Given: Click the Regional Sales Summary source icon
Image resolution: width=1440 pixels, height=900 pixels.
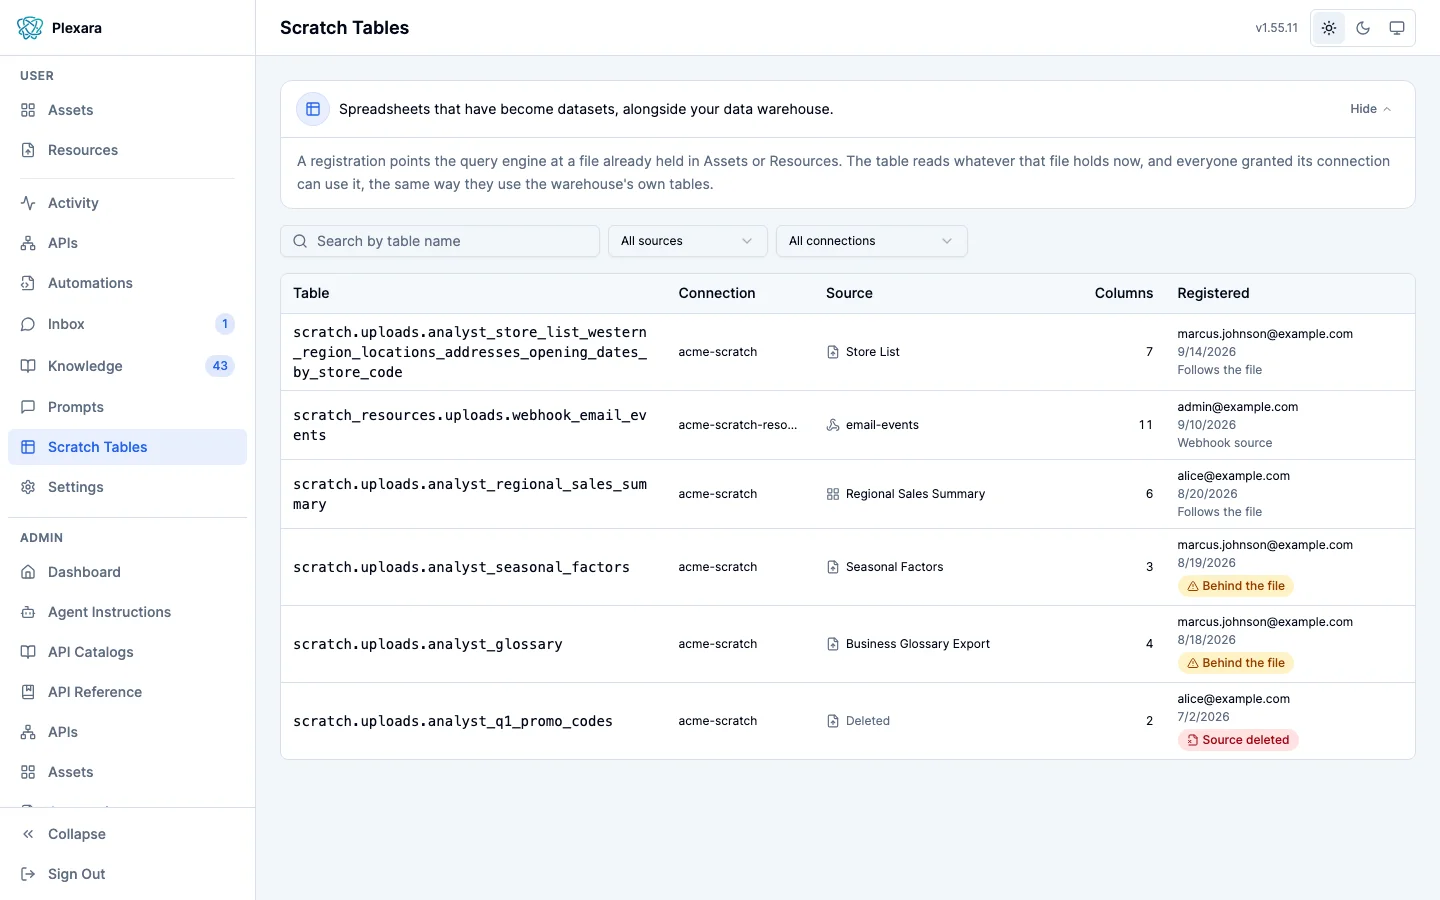Looking at the screenshot, I should tap(833, 494).
